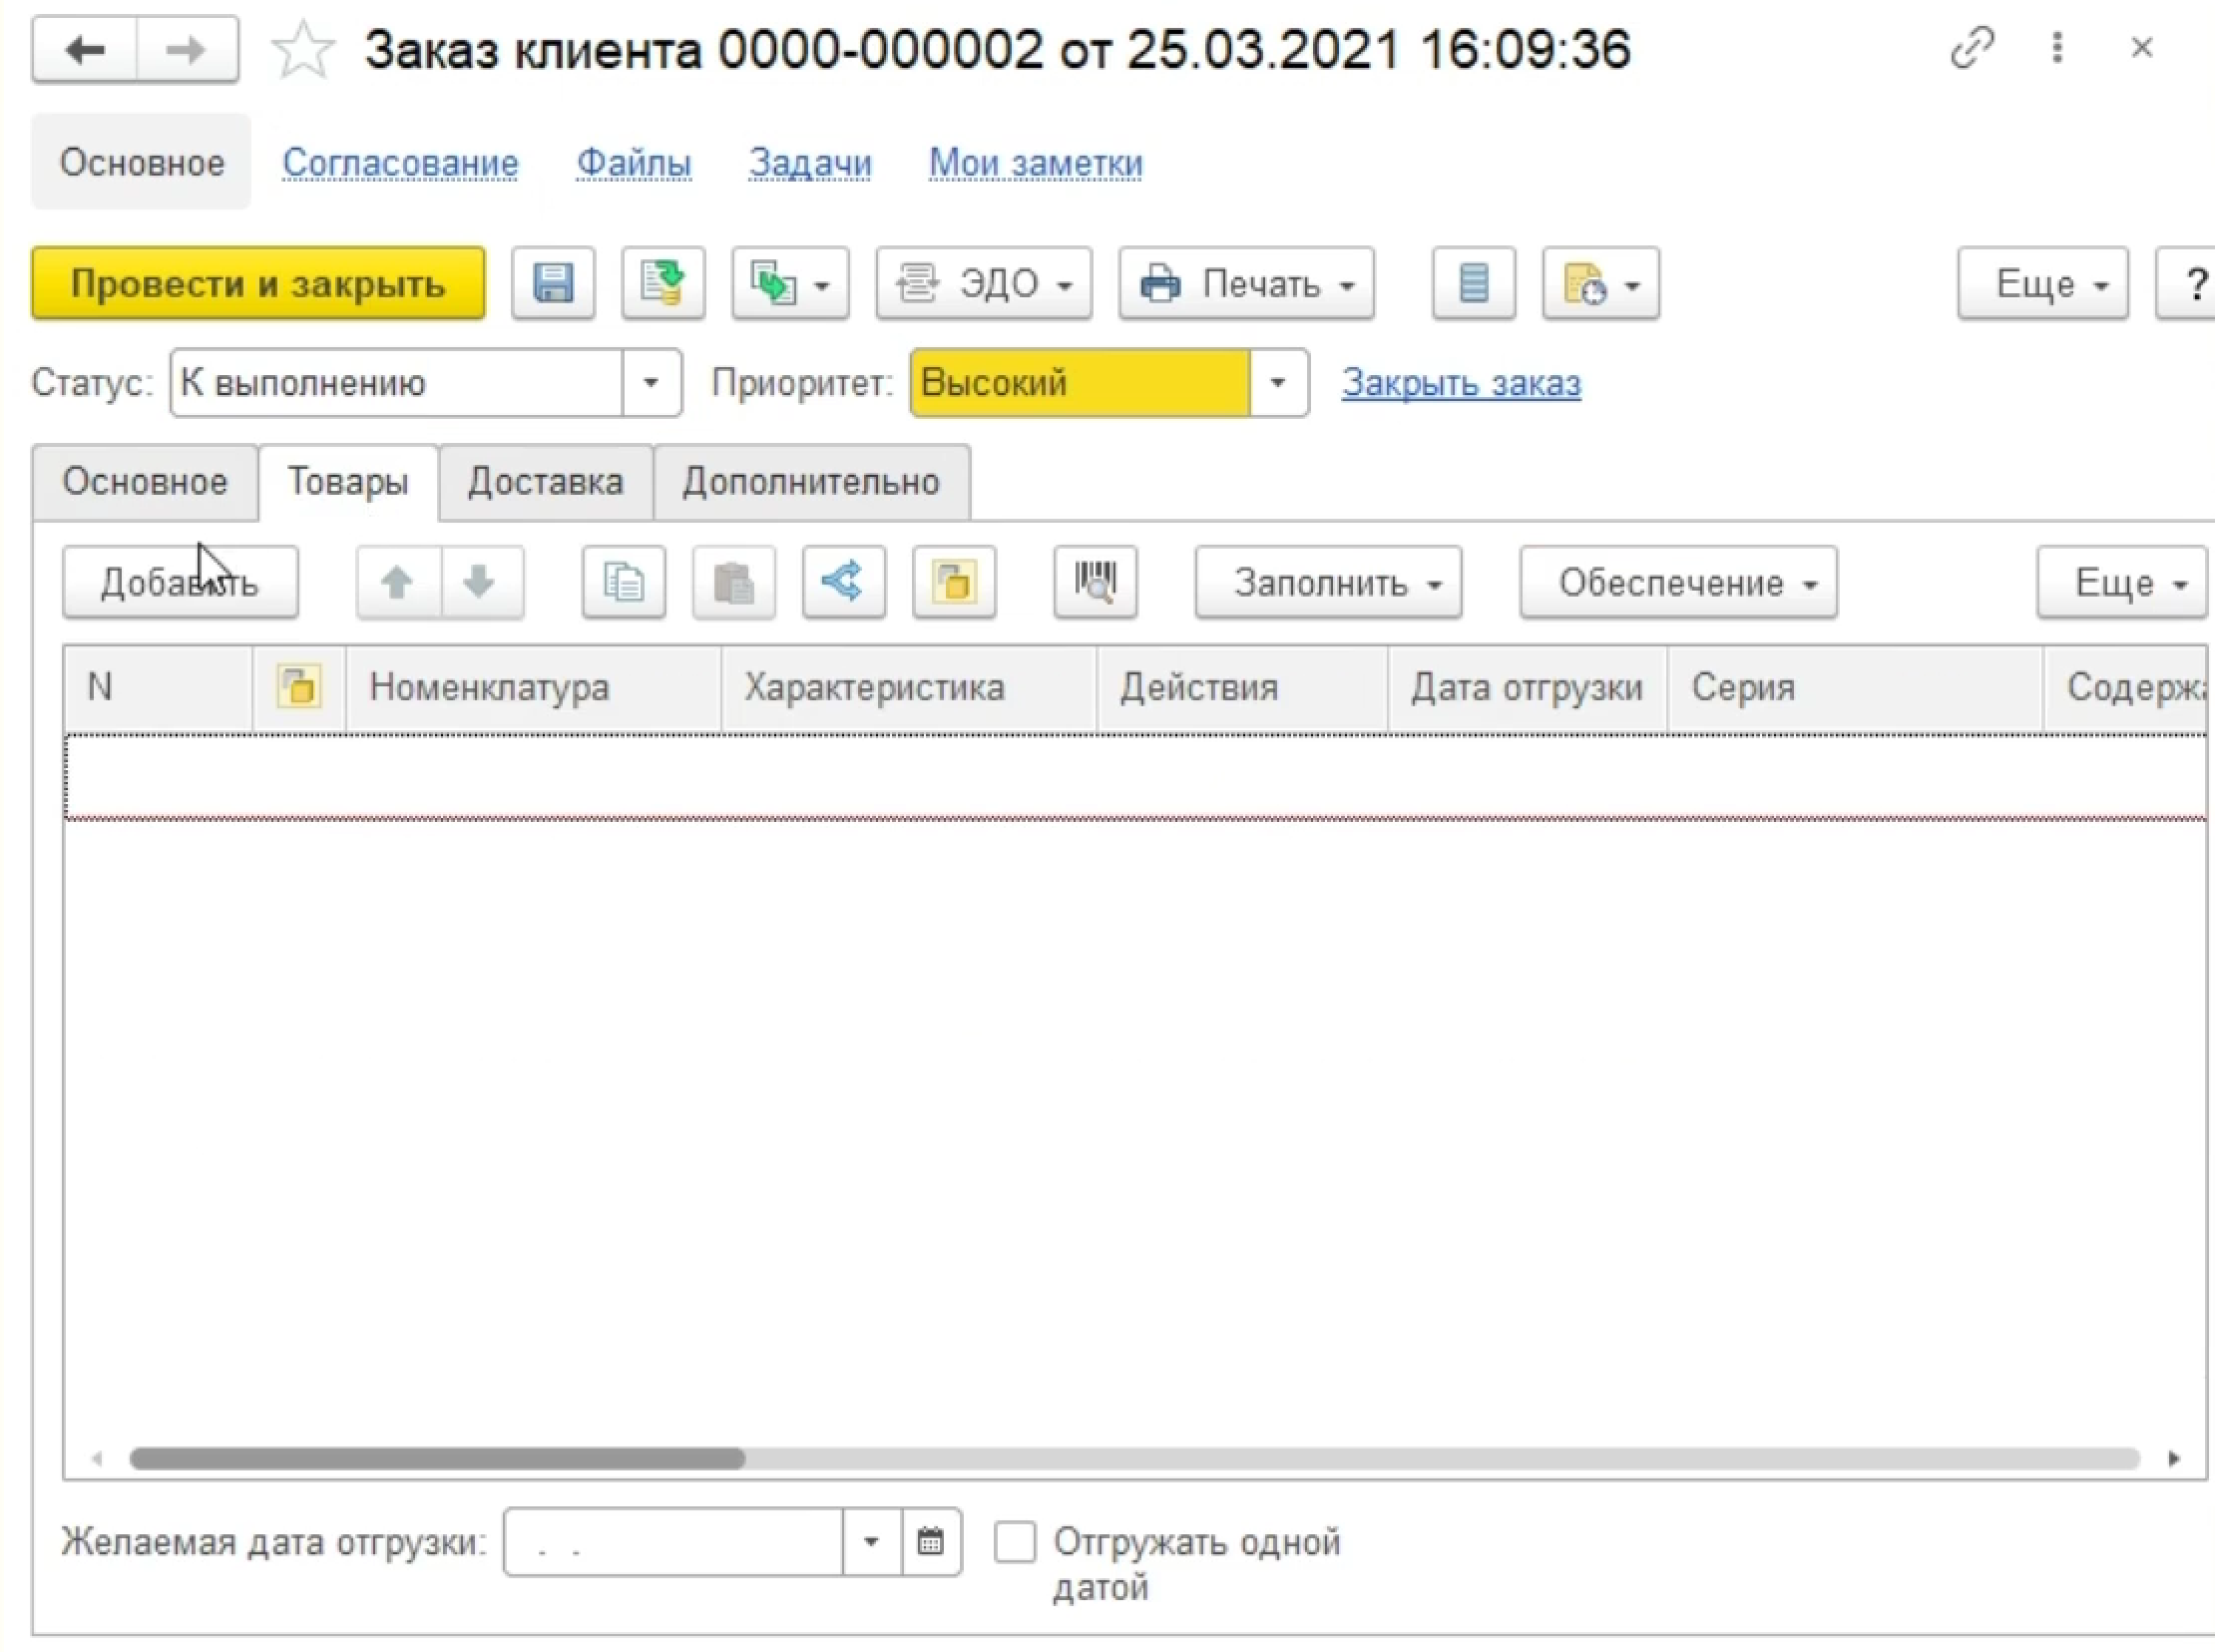2215x1652 pixels.
Task: Expand the Приоритет dropdown arrow
Action: (x=1278, y=382)
